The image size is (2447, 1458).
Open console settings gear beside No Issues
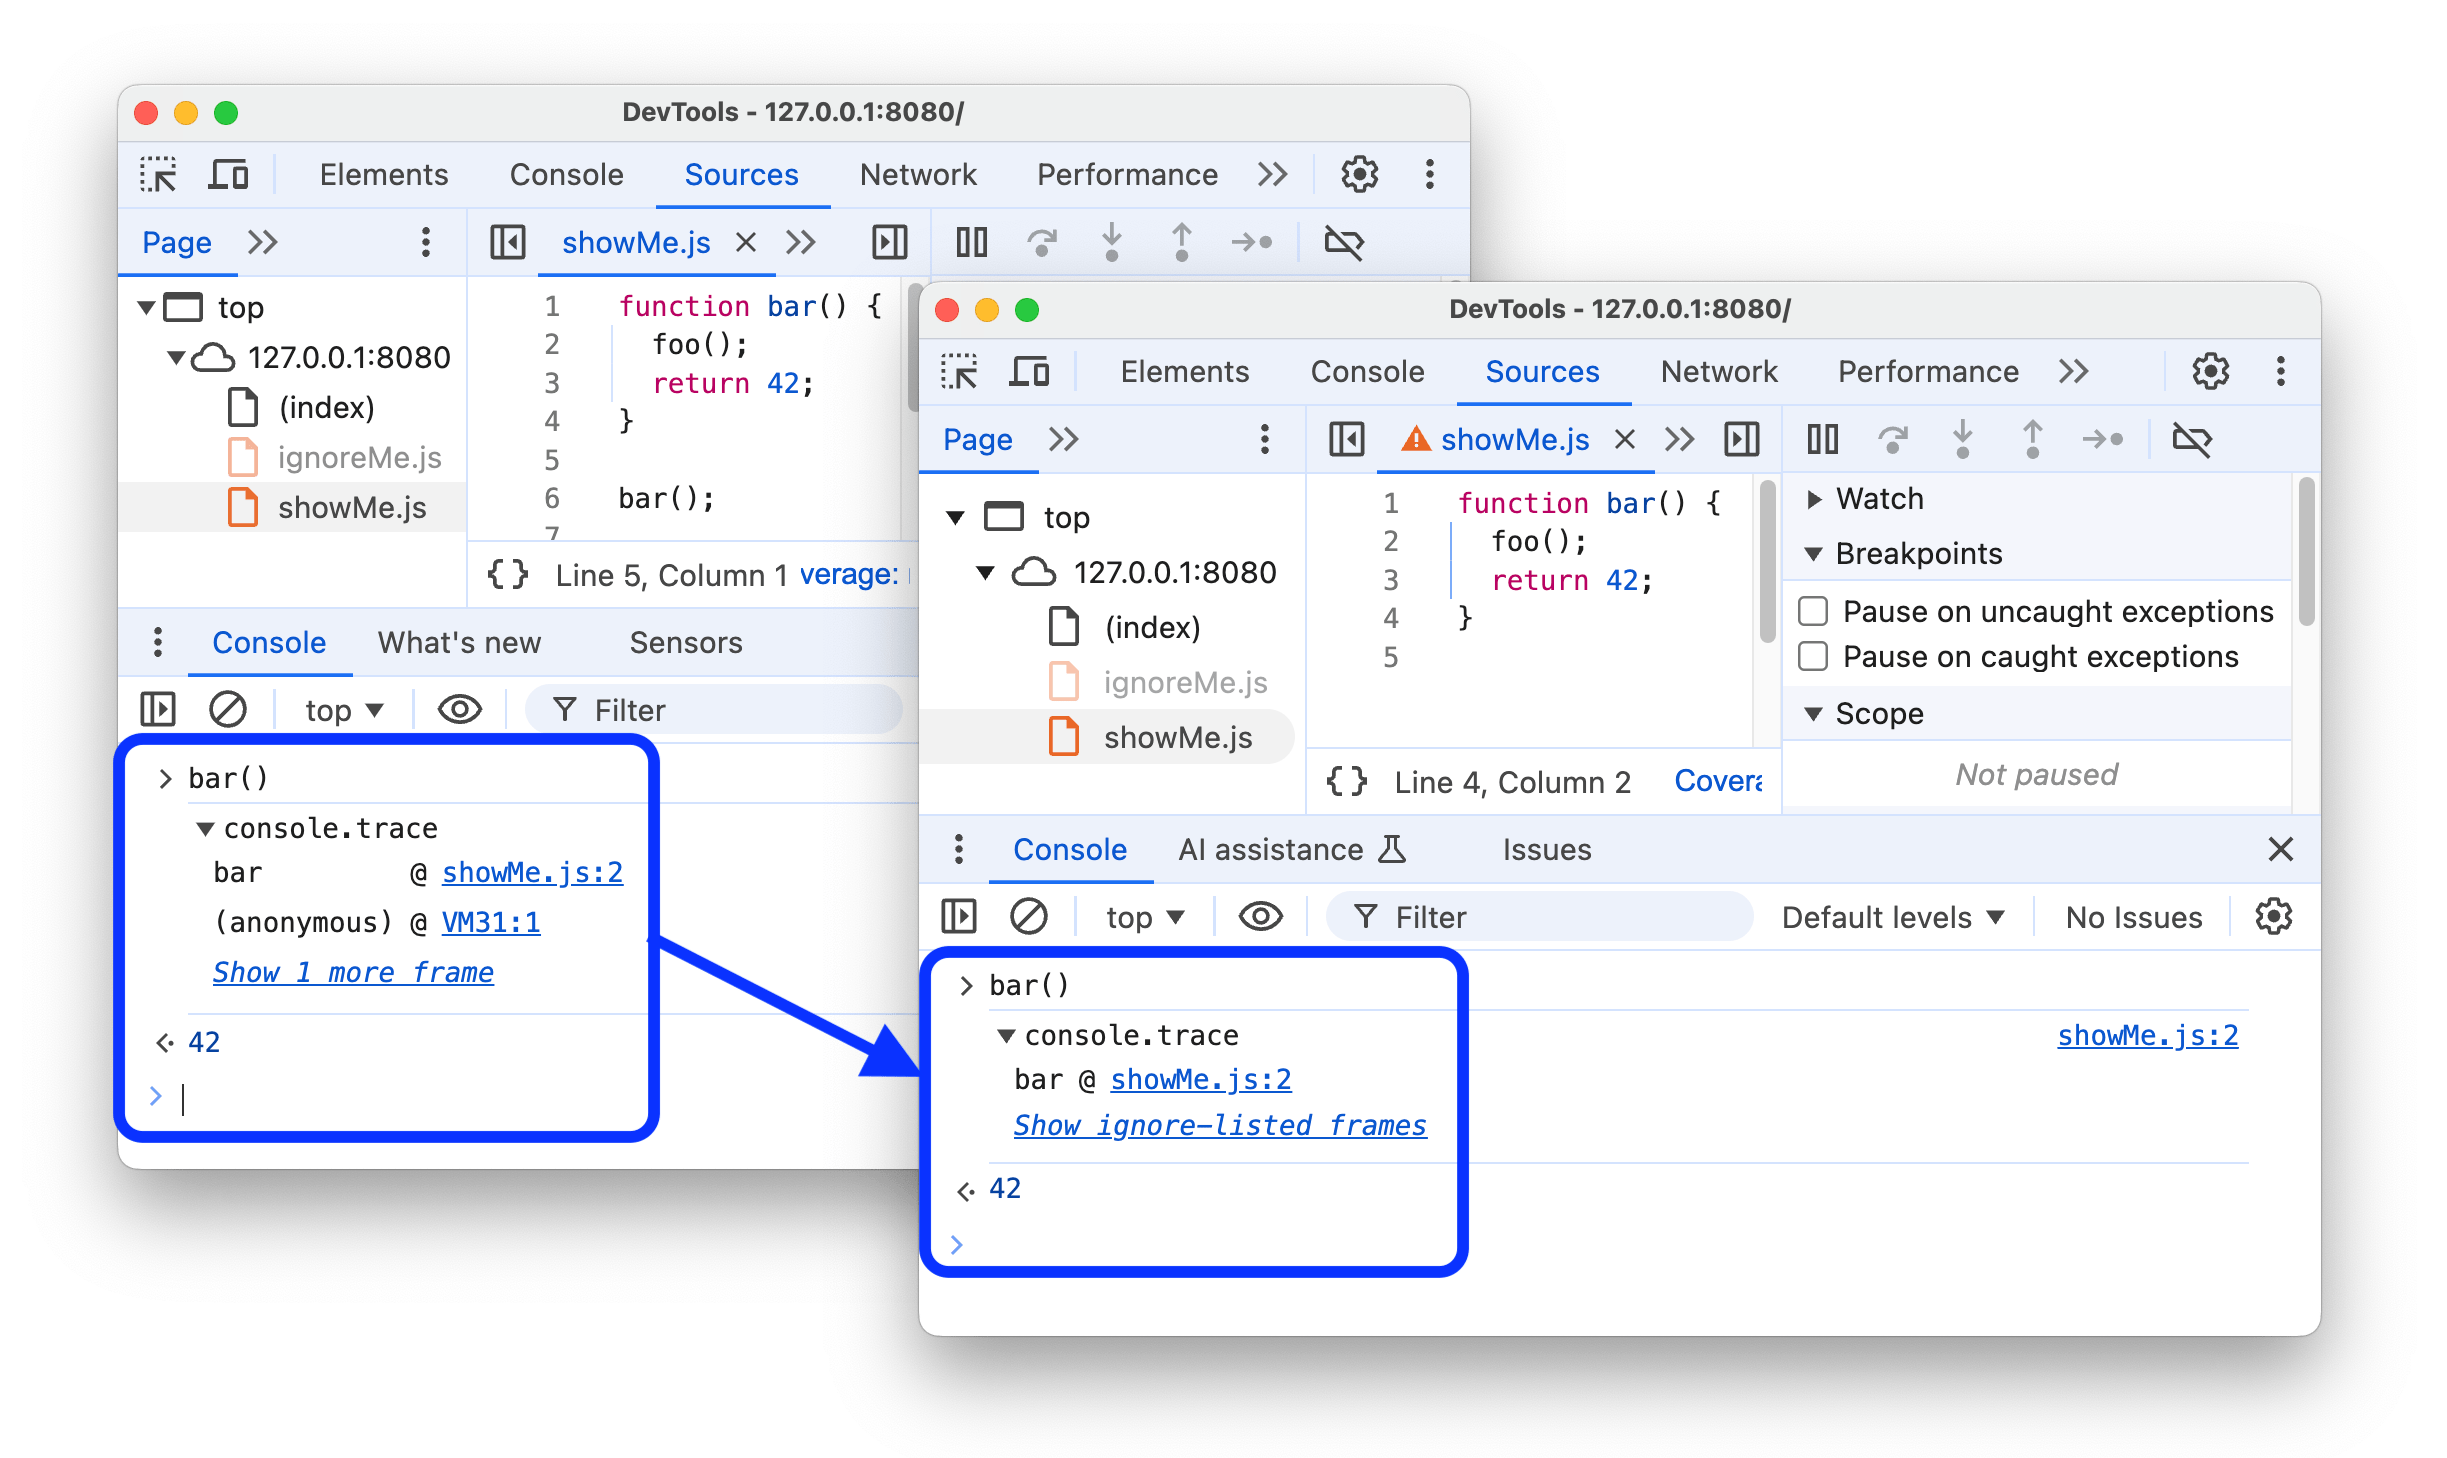2273,916
